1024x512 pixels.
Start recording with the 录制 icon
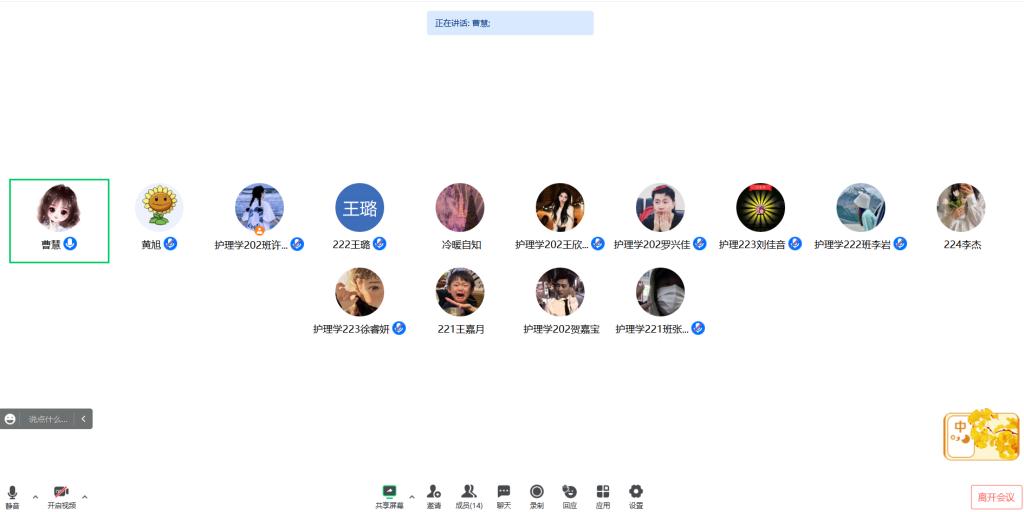click(x=537, y=493)
